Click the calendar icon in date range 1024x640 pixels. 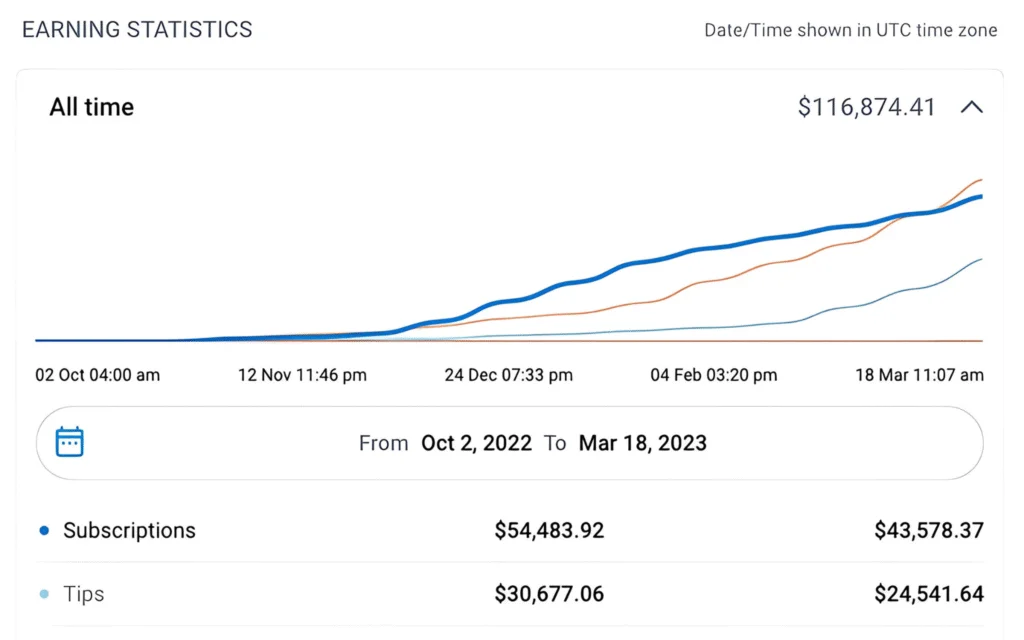click(70, 442)
